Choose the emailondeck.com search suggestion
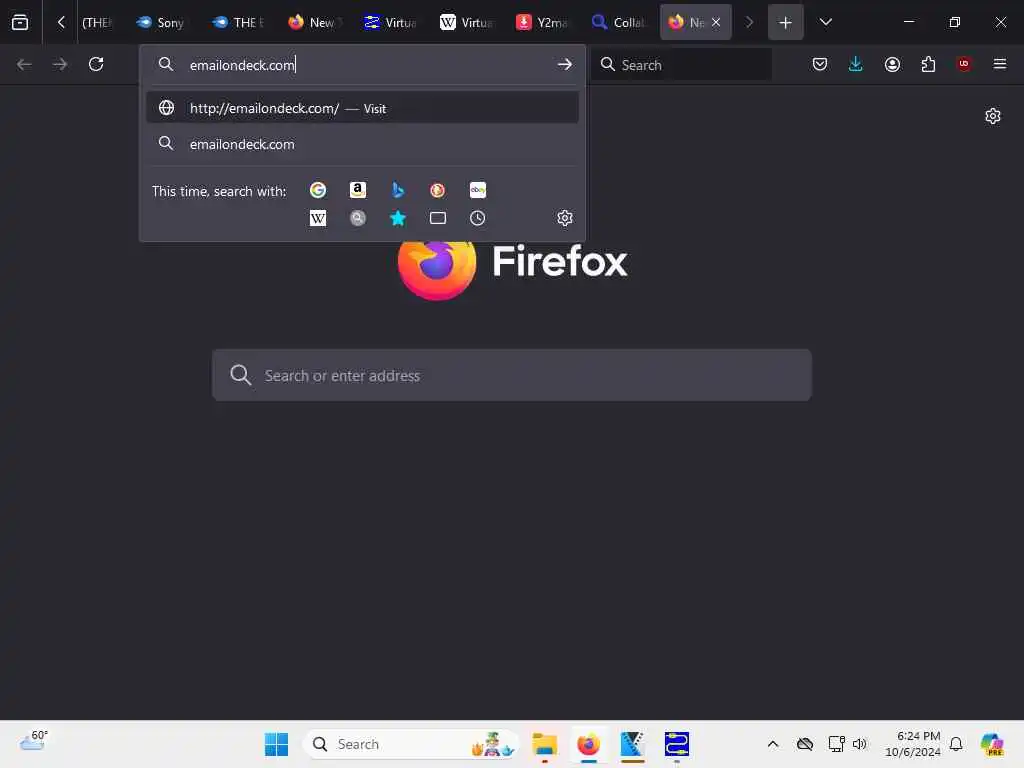Viewport: 1024px width, 768px height. pos(362,144)
